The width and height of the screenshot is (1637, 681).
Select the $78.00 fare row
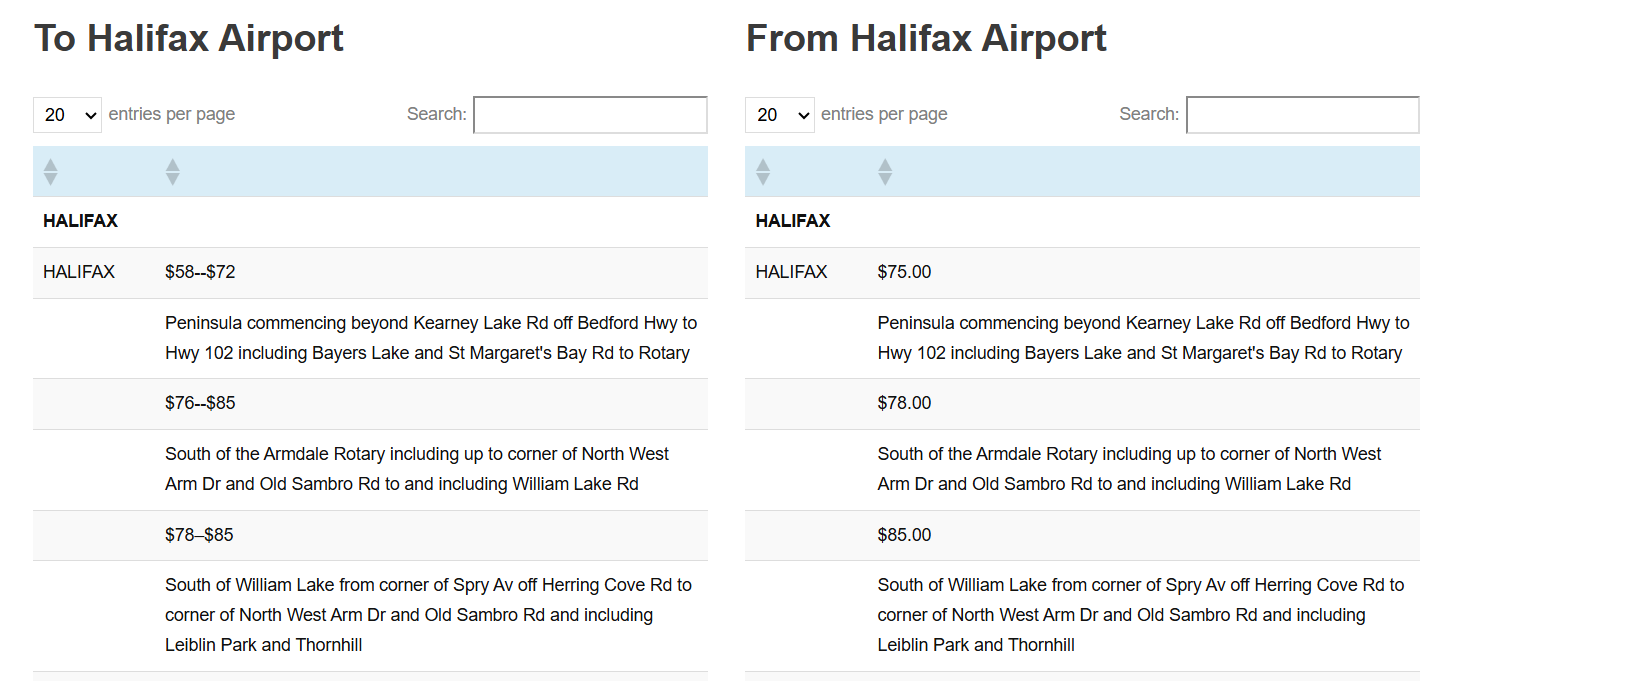click(904, 403)
